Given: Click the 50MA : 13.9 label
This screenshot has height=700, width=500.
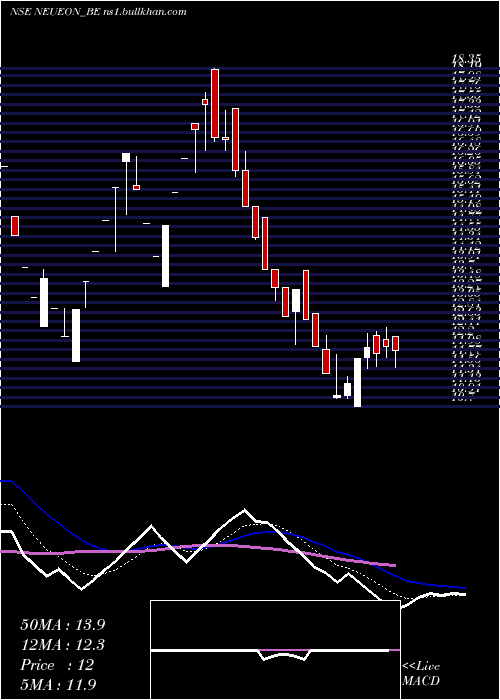Looking at the screenshot, I should click(63, 625).
